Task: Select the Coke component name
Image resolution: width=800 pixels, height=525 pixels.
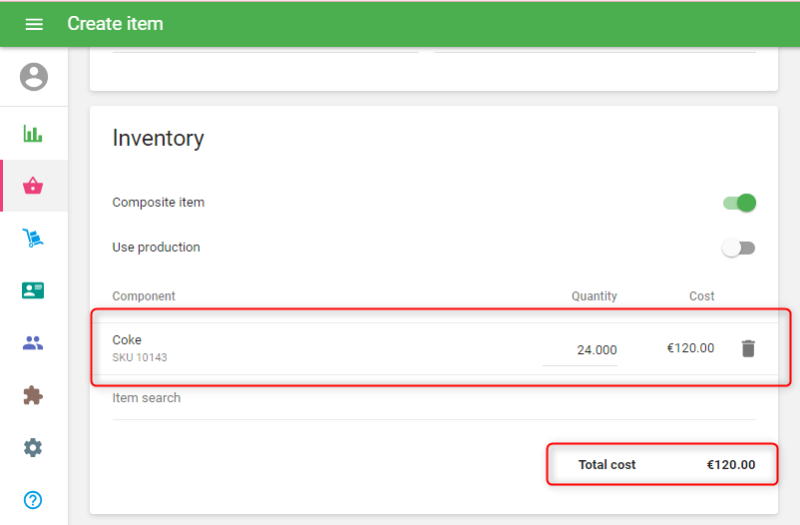Action: tap(127, 340)
